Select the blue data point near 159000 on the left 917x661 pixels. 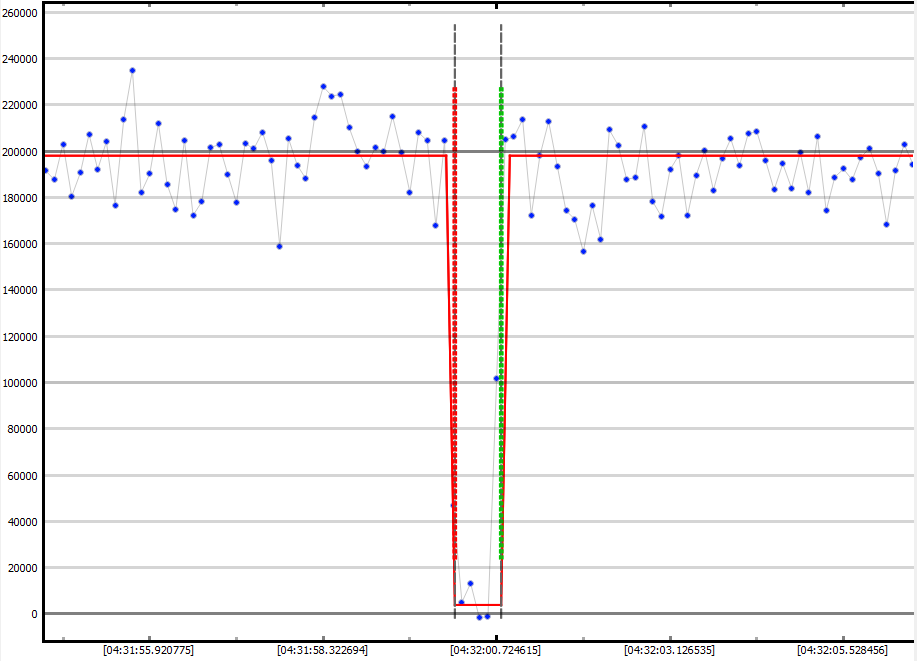[x=279, y=246]
